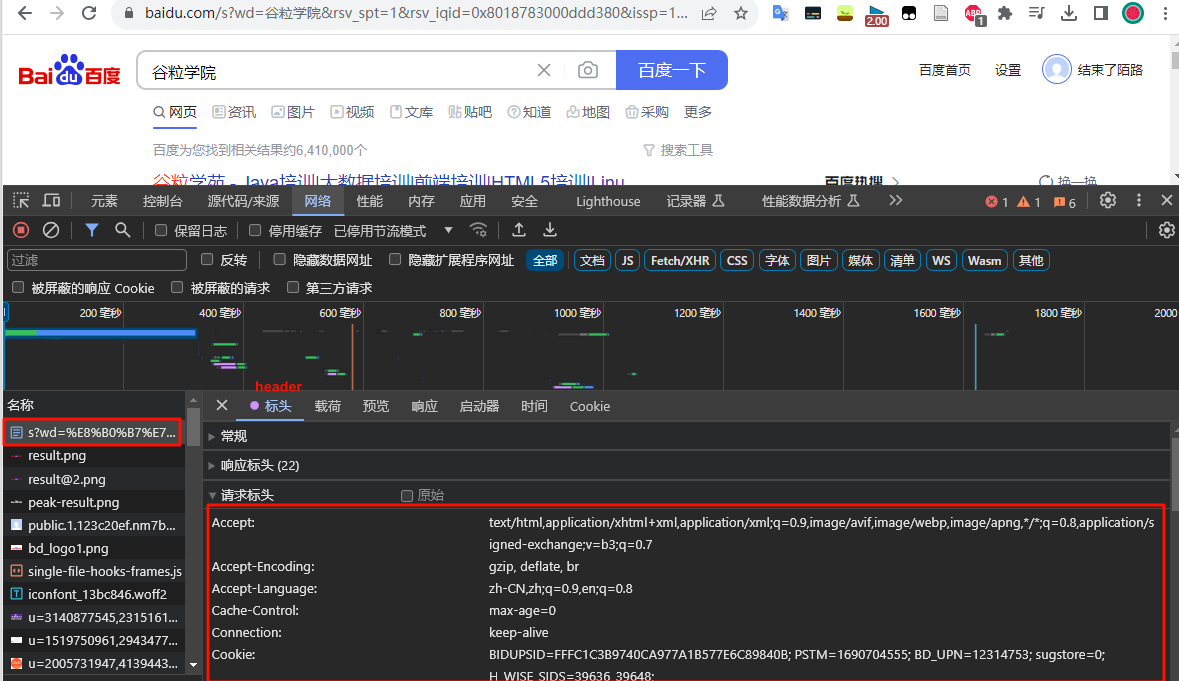This screenshot has width=1179, height=681.
Task: Reload the page with refresh icon
Action: tap(89, 13)
